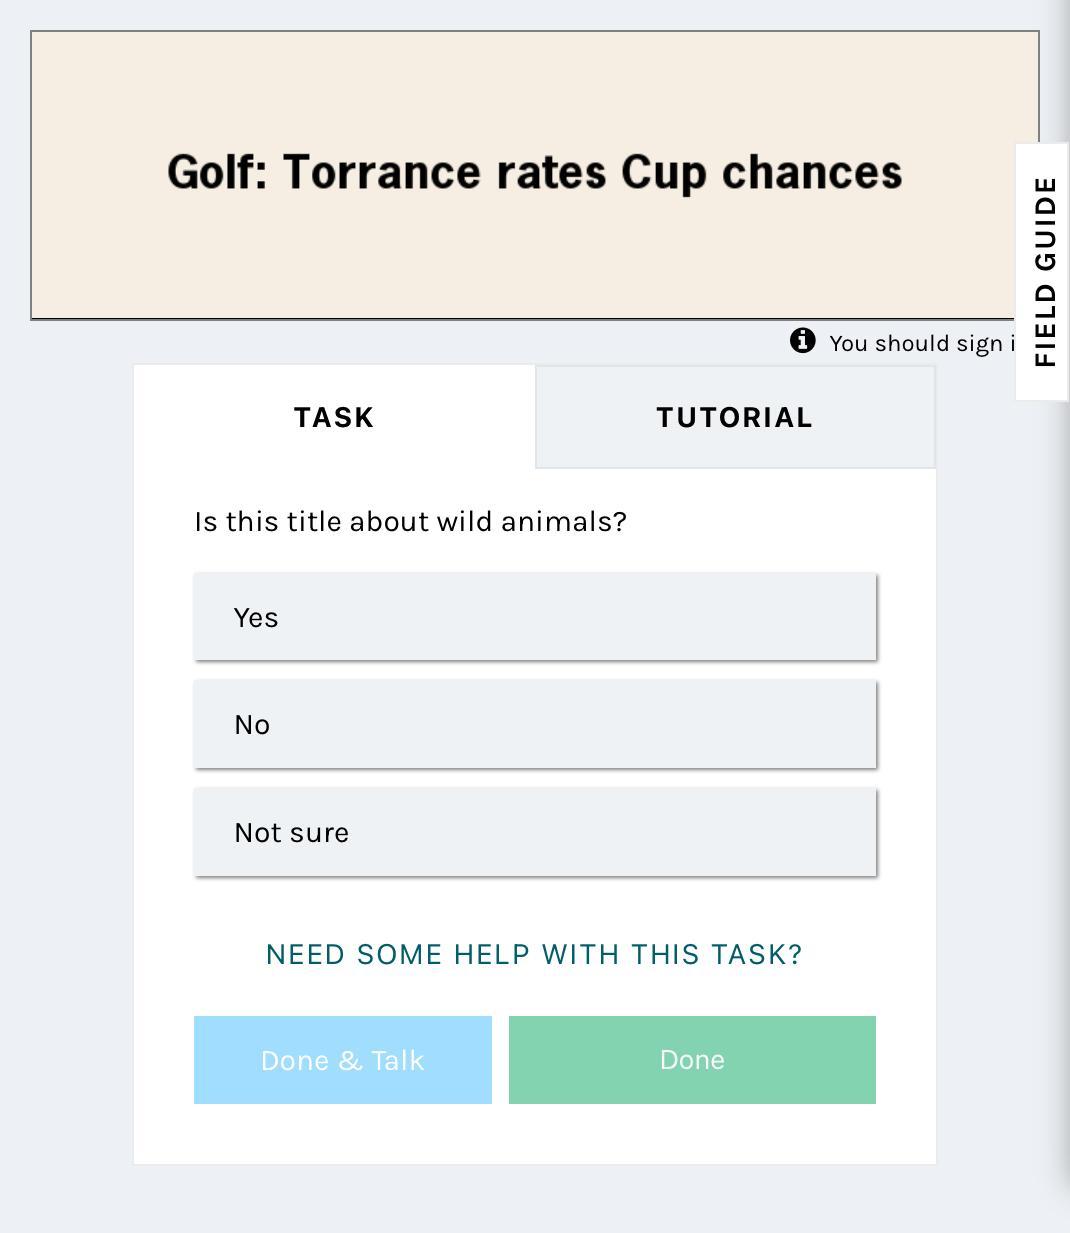Click the info icon beside the sign-in notice

click(x=802, y=341)
